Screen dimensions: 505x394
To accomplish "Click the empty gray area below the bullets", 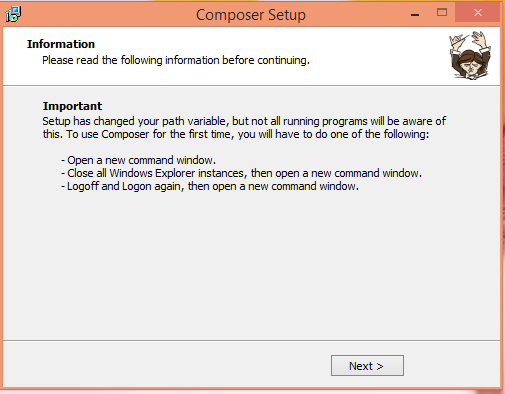I will [x=251, y=267].
